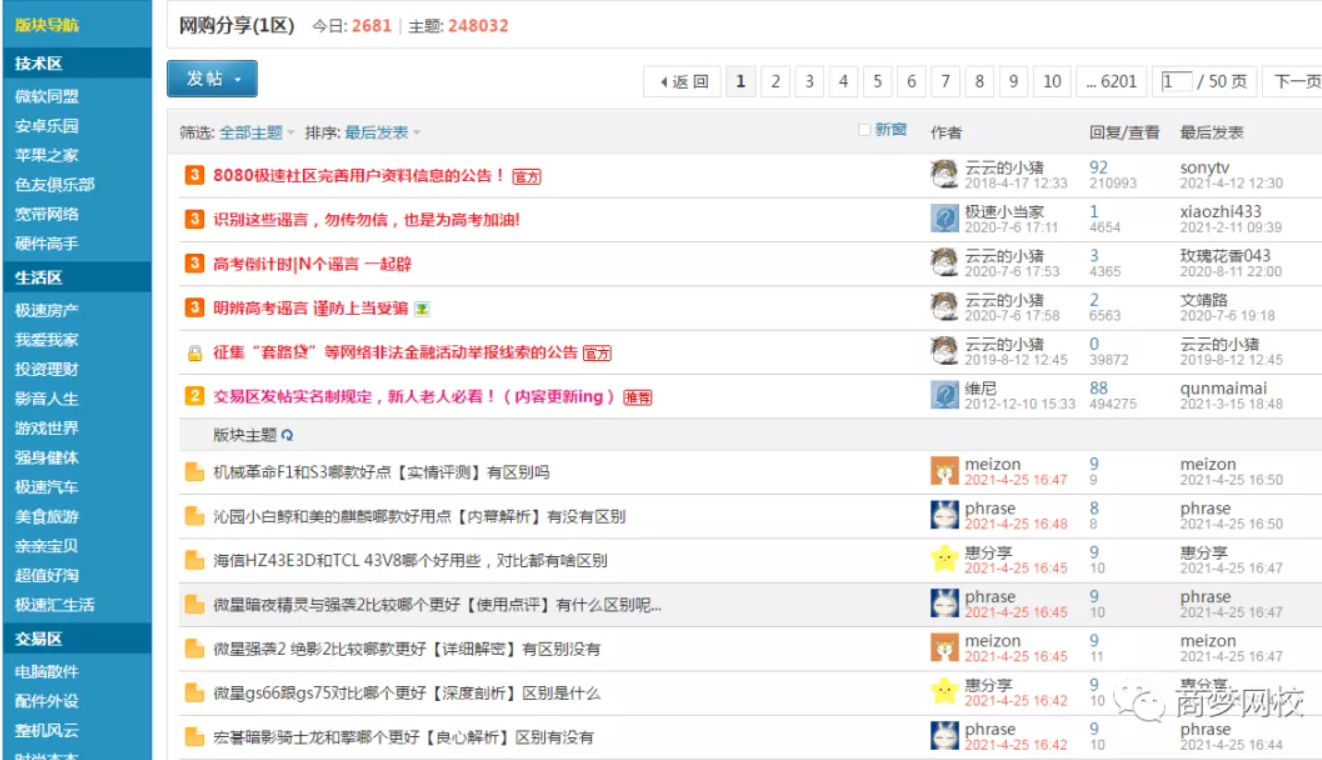Click the page number input field
The height and width of the screenshot is (760, 1322).
(x=1176, y=82)
